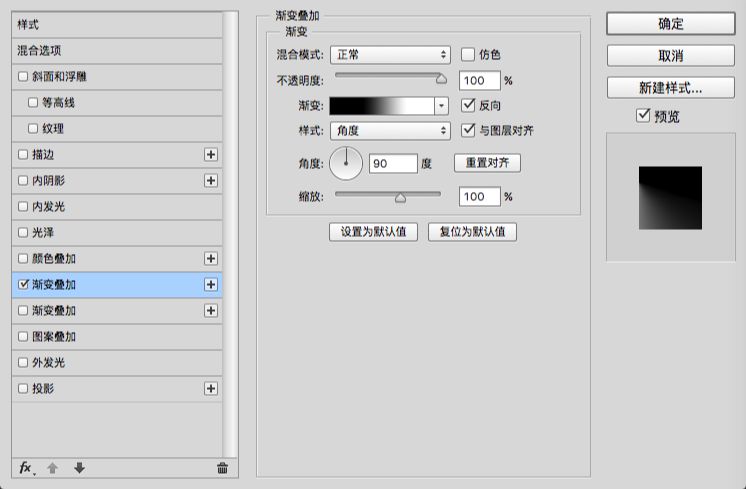Click the 缩放 slider handle

pyautogui.click(x=400, y=197)
